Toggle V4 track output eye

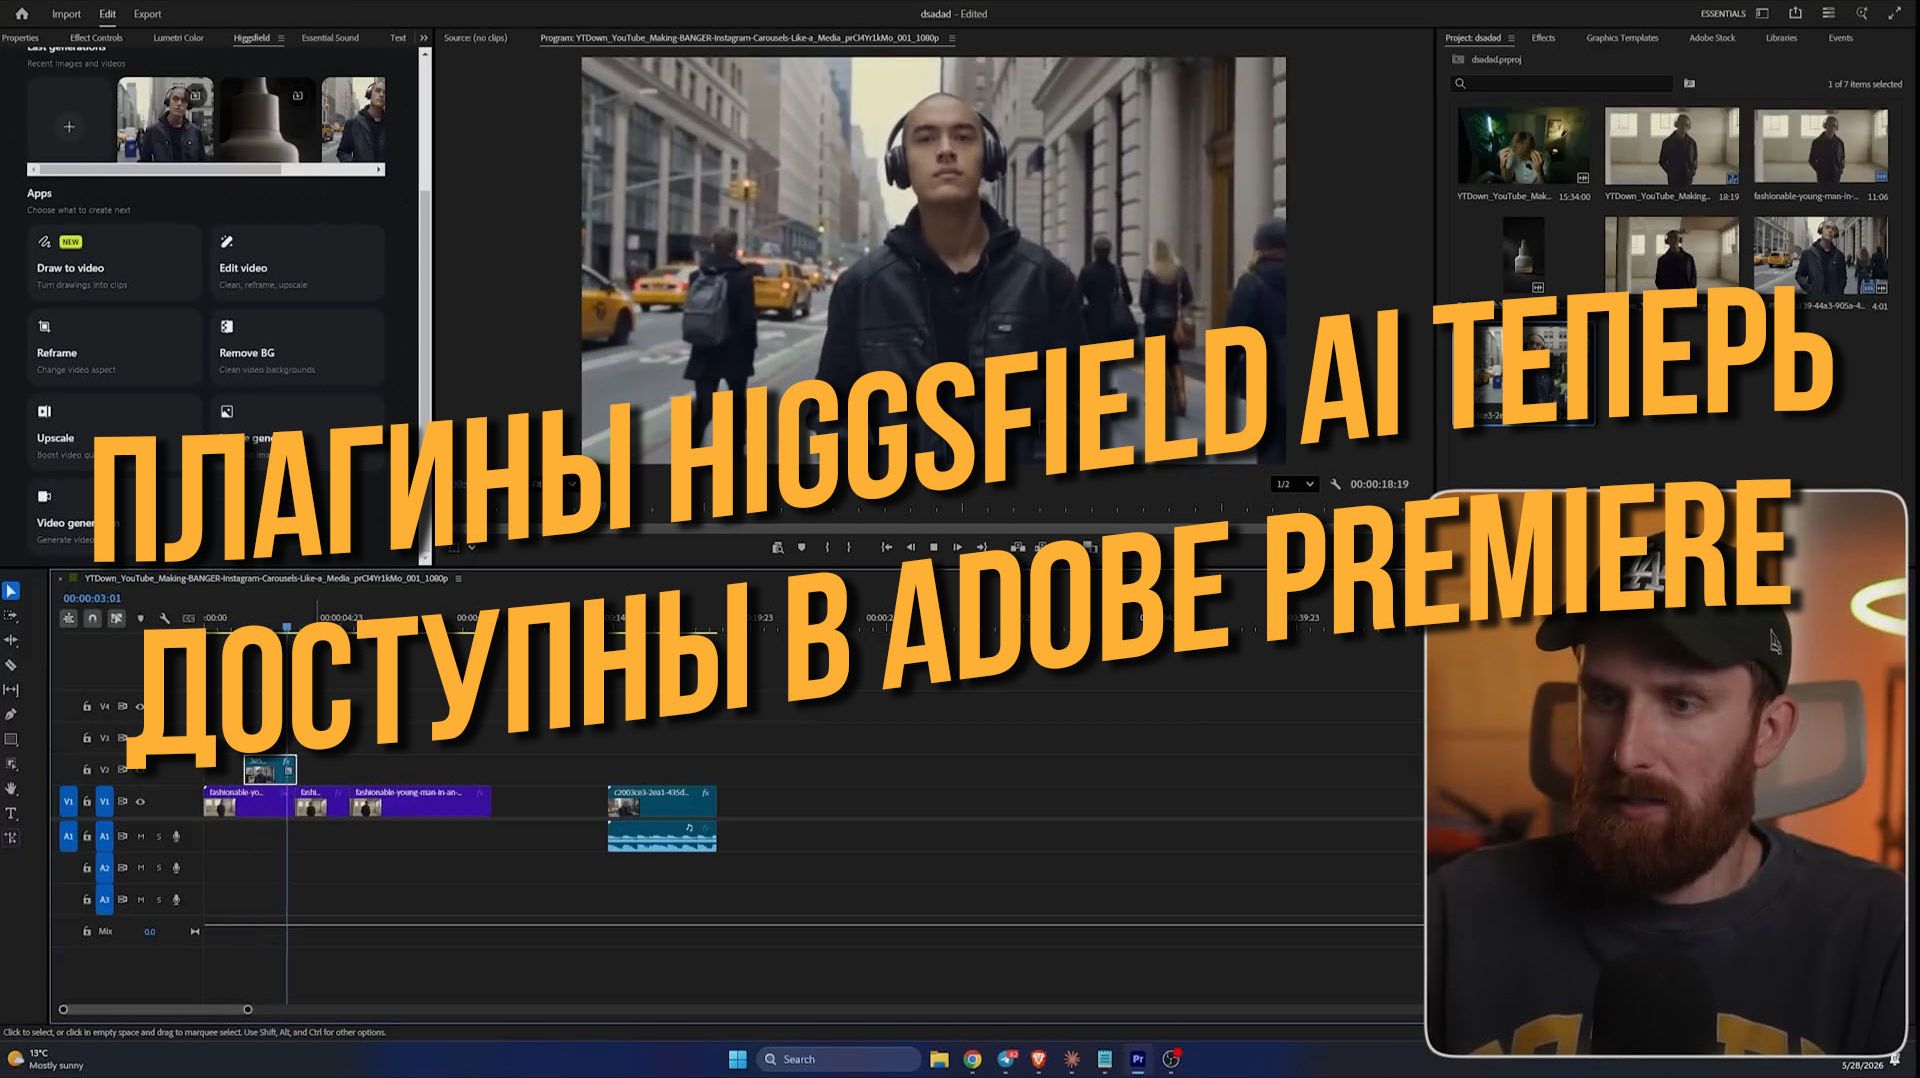[x=139, y=706]
